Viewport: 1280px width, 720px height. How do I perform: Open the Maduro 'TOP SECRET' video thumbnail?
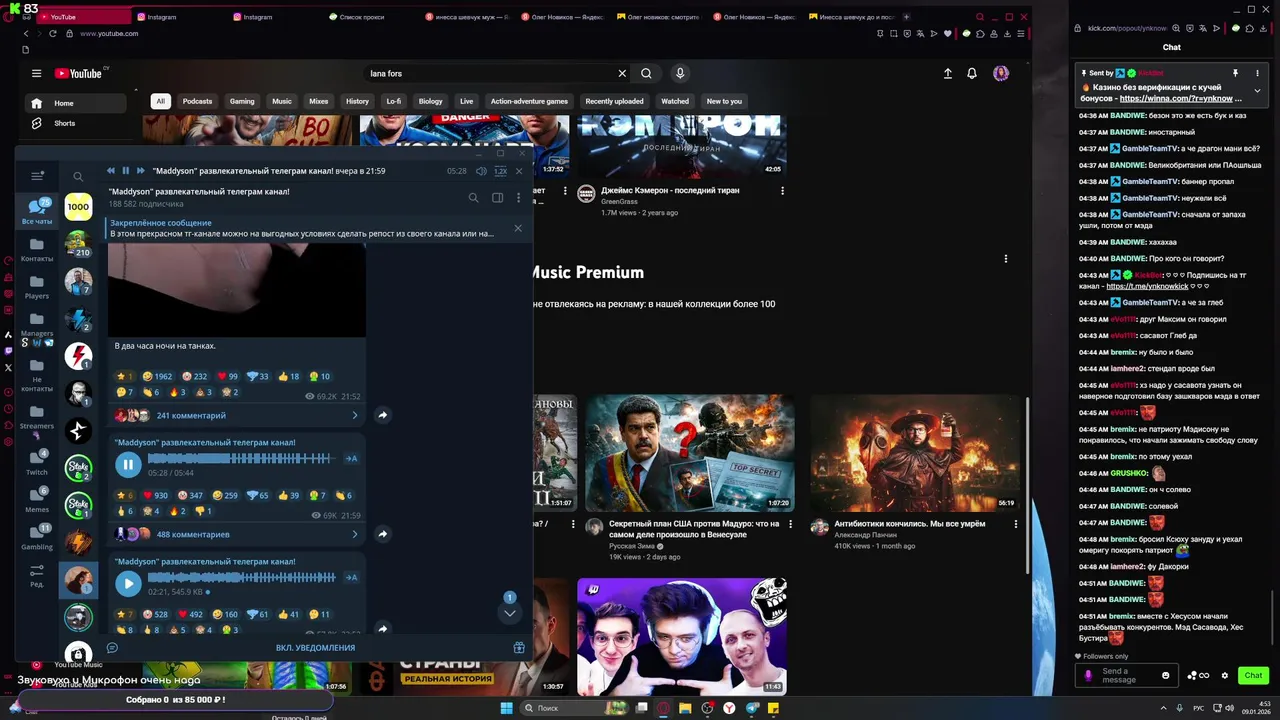tap(690, 453)
